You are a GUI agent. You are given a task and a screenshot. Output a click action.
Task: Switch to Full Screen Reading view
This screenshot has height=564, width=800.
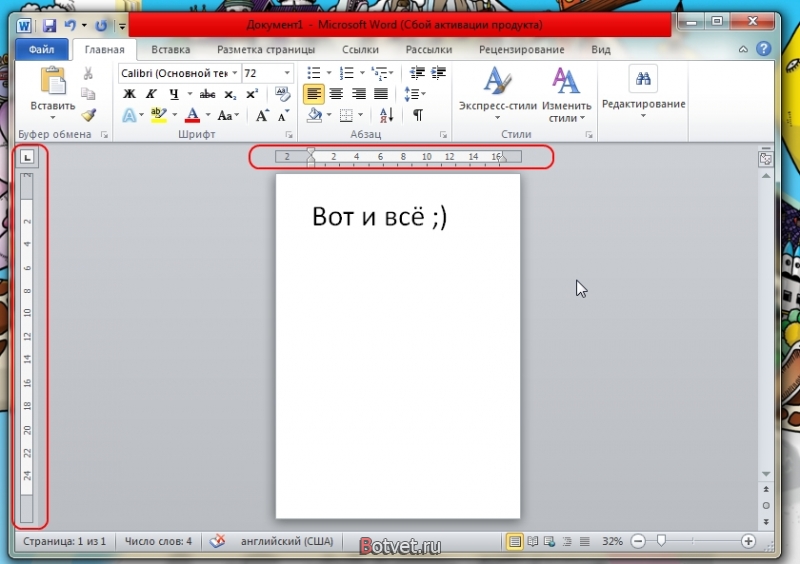[x=533, y=541]
